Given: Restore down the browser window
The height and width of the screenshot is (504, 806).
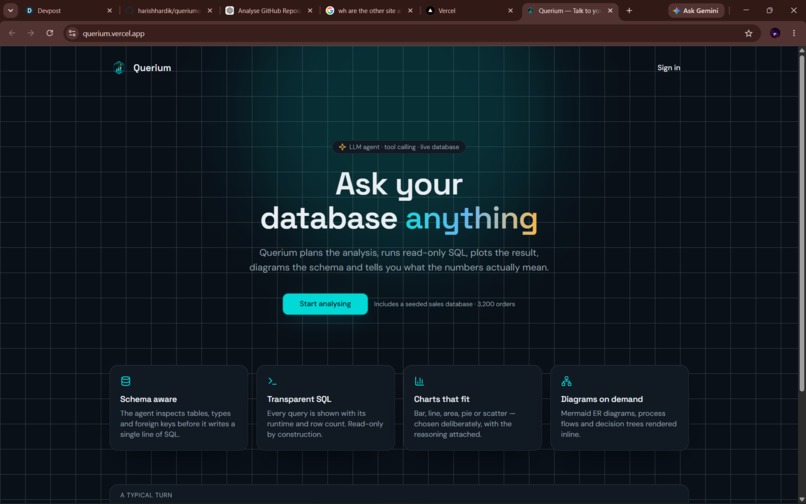Looking at the screenshot, I should click(x=770, y=10).
